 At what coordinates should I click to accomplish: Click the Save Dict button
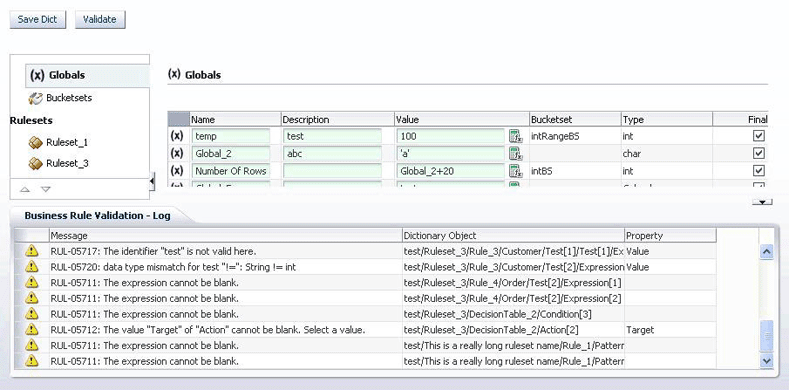[x=38, y=20]
